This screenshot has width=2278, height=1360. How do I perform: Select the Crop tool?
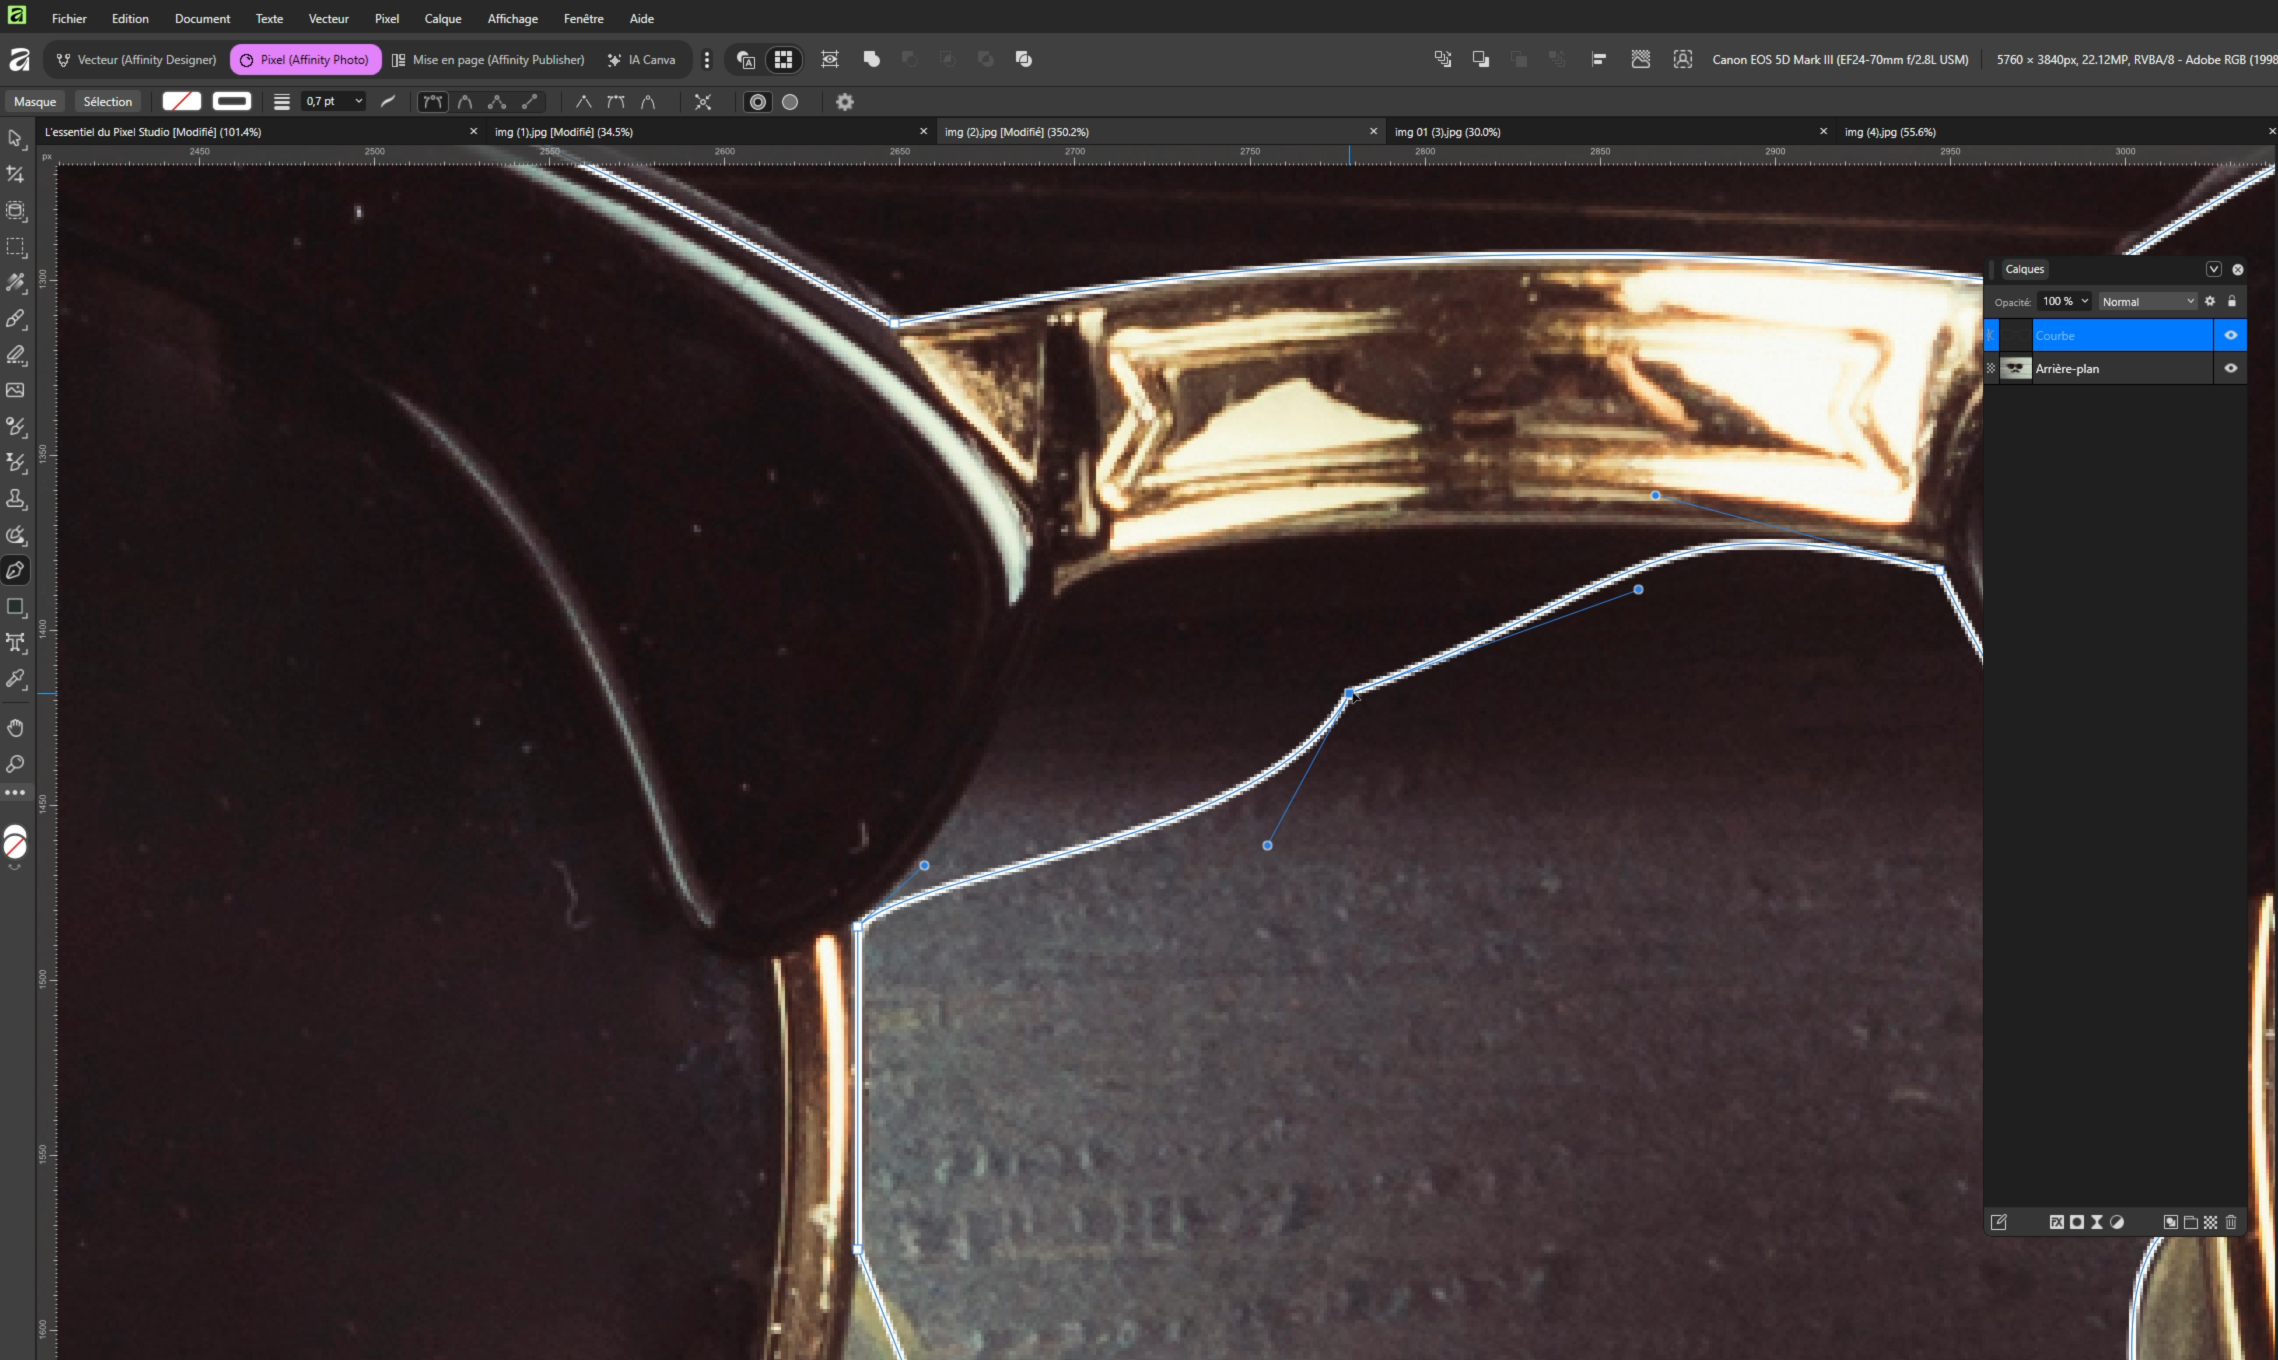15,175
